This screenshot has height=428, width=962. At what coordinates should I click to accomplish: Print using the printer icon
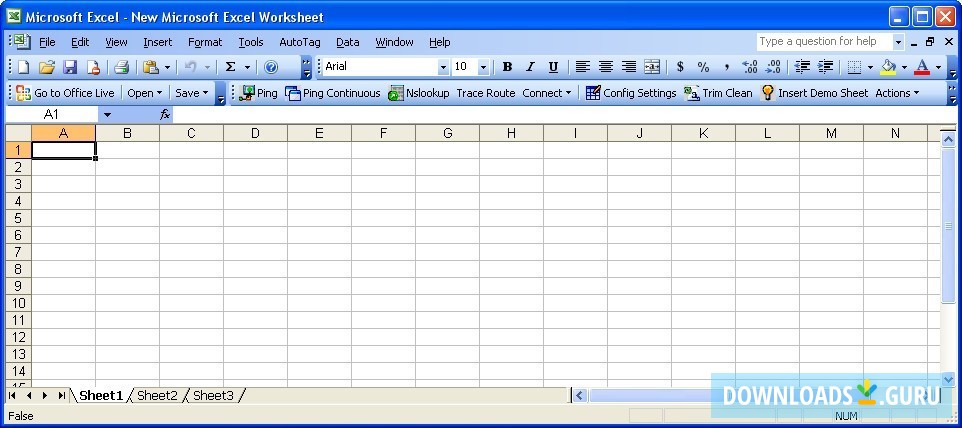pos(121,67)
